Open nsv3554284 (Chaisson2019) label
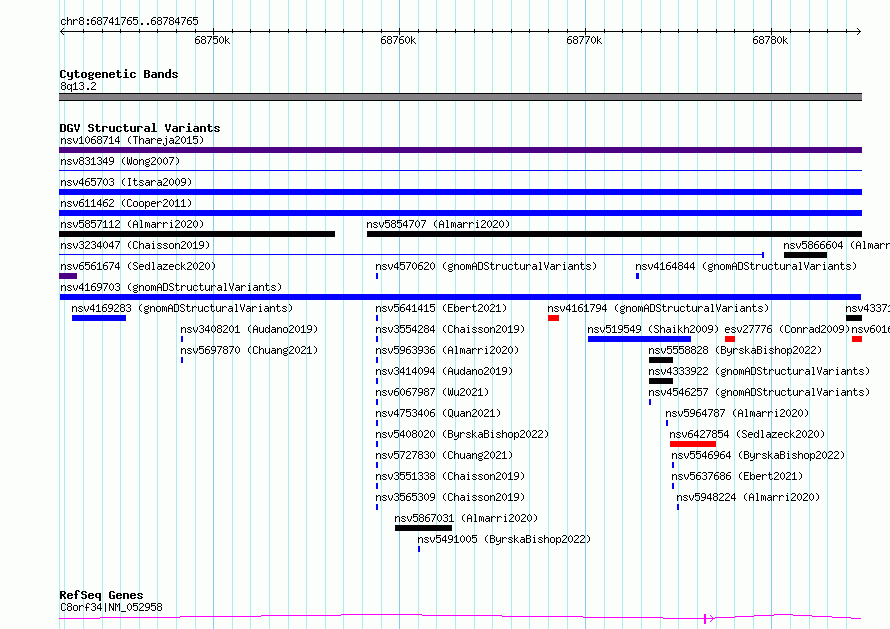Viewport: 890px width, 629px height. tap(450, 329)
